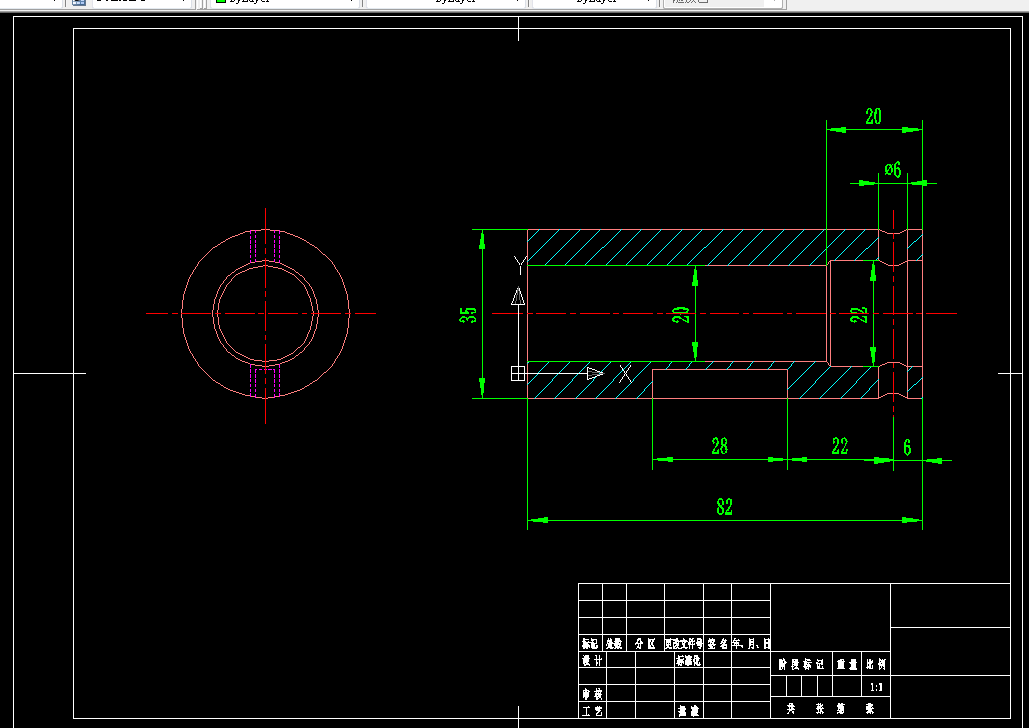The height and width of the screenshot is (728, 1029).
Task: Click the 1:1 scale value
Action: [876, 687]
